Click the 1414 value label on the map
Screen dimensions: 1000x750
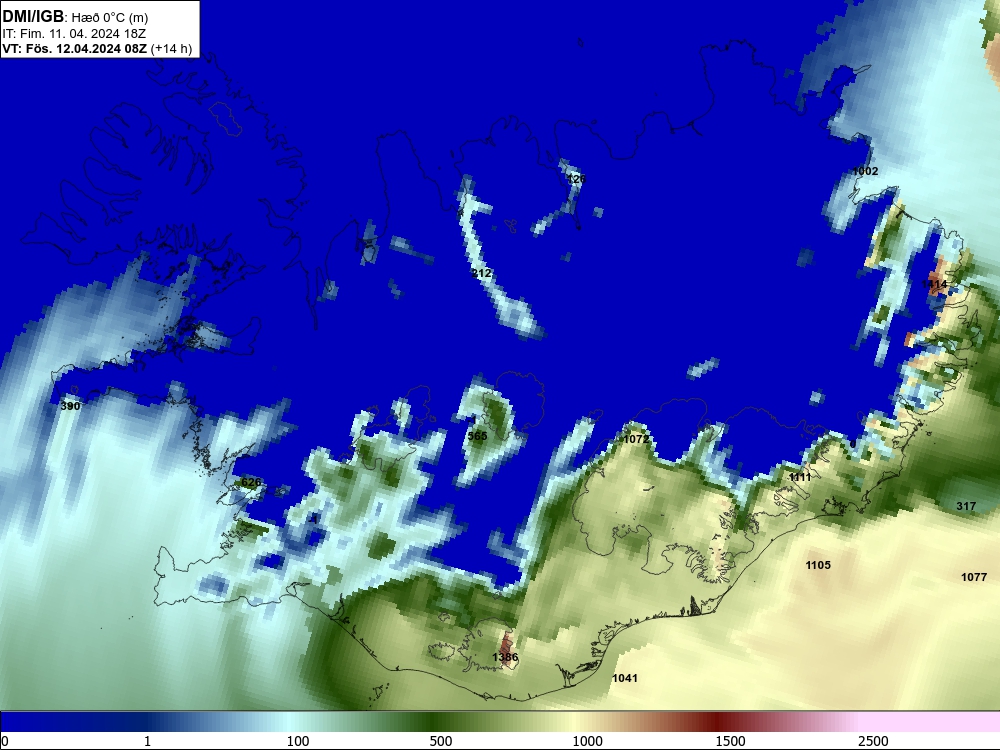934,284
